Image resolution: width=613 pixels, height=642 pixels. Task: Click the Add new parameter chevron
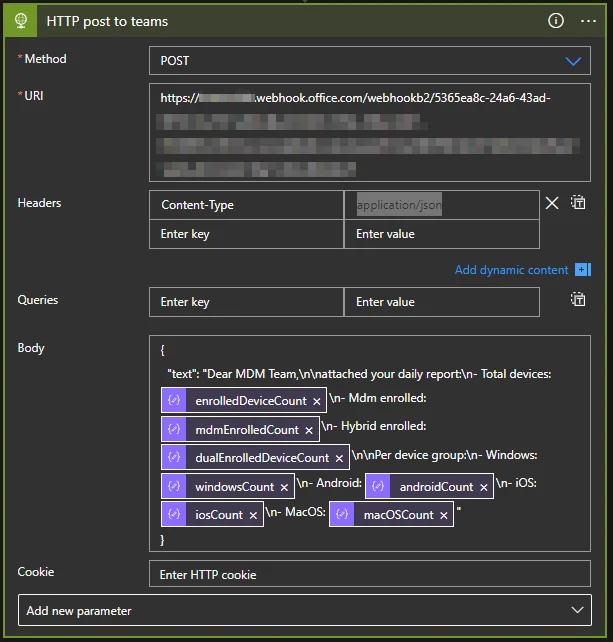click(577, 610)
